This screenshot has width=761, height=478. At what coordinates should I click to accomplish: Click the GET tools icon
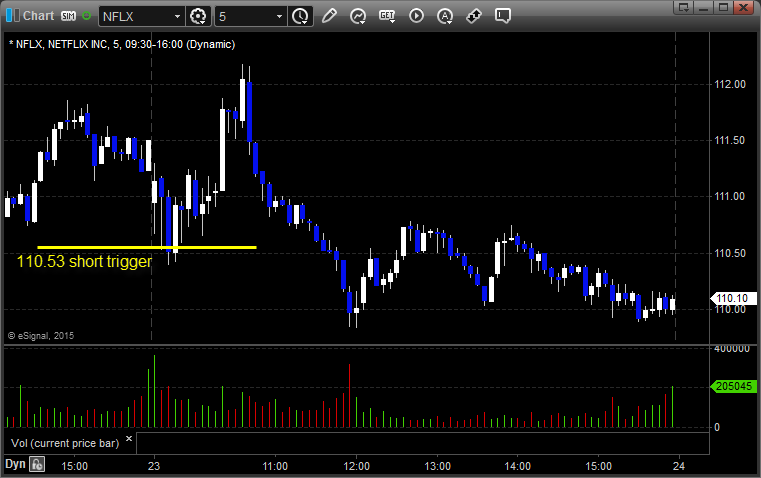tap(388, 16)
